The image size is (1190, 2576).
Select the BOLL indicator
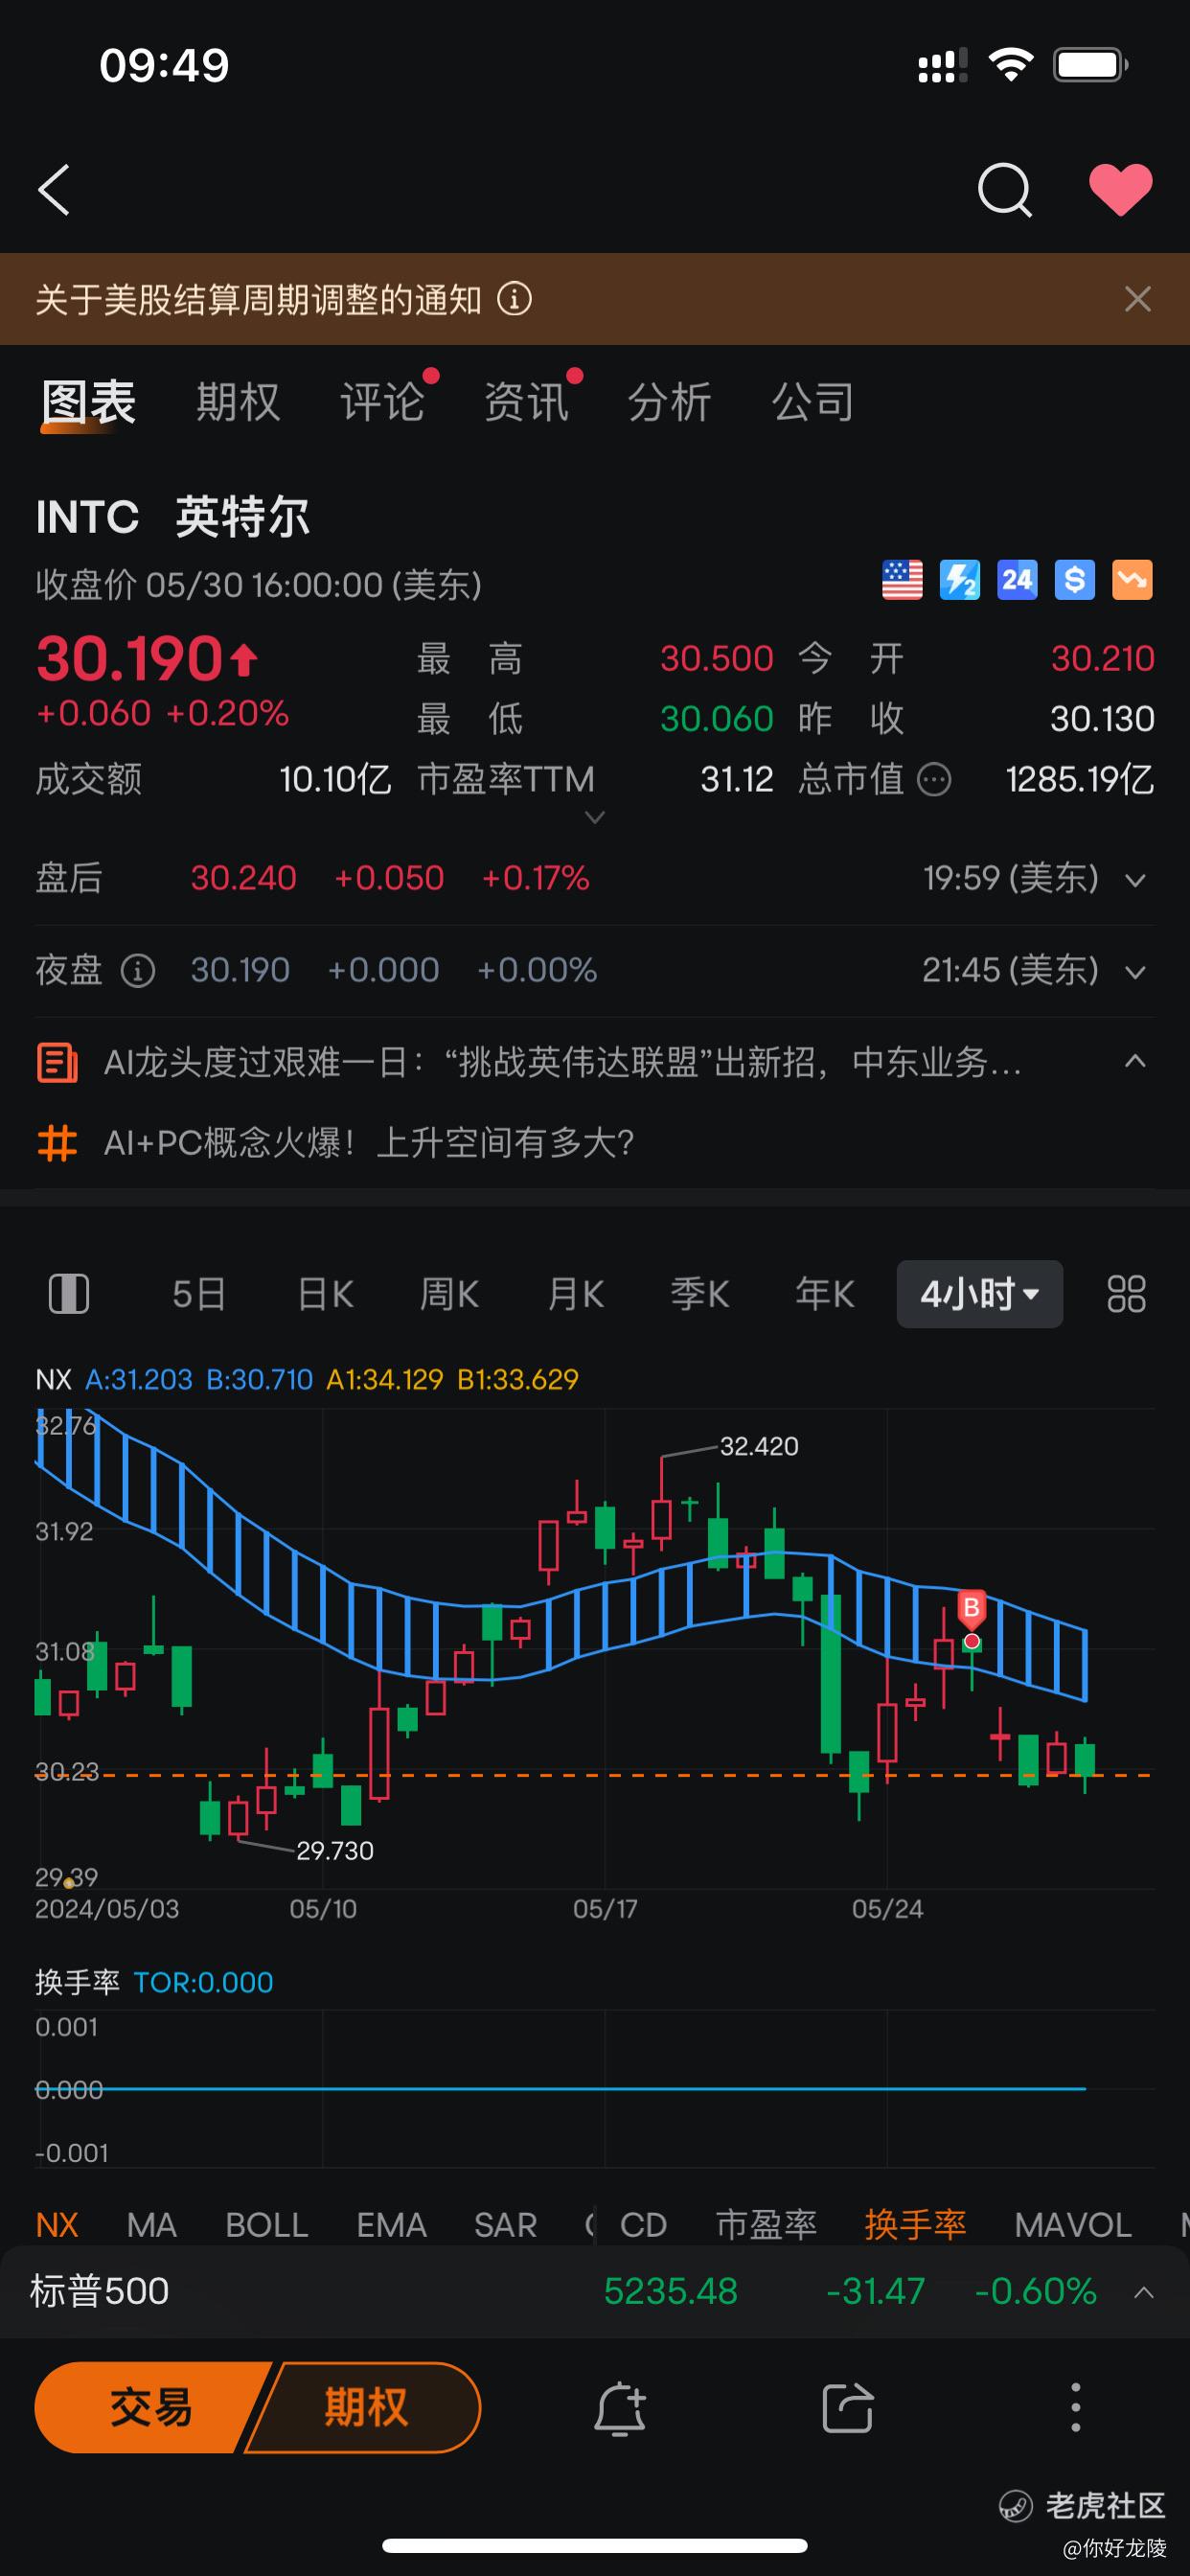[267, 2225]
